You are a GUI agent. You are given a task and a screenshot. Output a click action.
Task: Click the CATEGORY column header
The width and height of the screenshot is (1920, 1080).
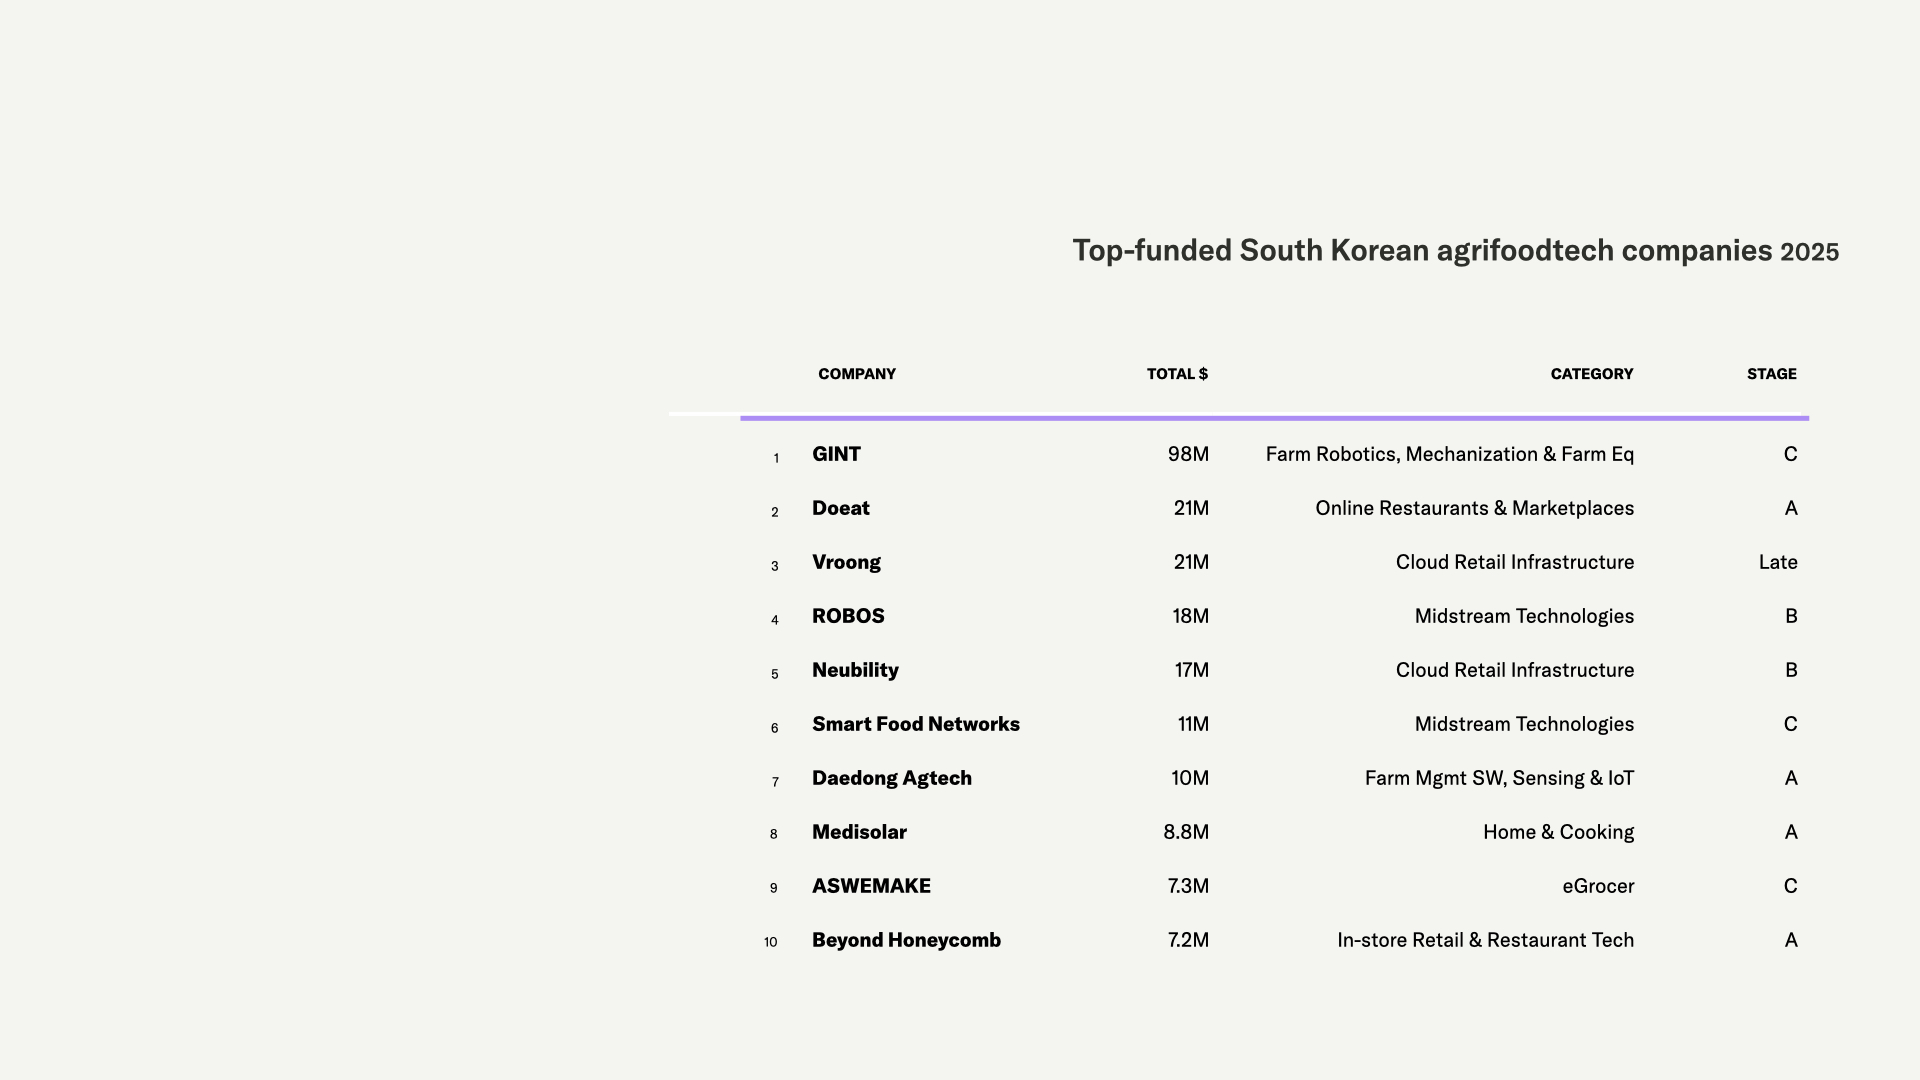(1591, 374)
